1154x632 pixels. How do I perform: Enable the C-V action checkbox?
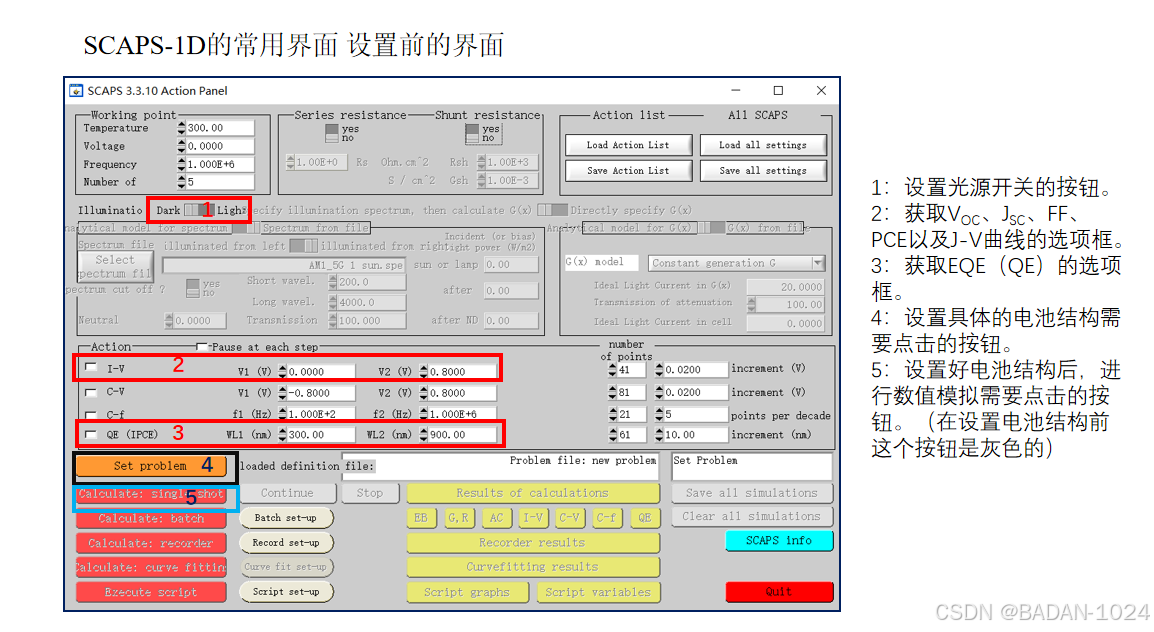[x=91, y=392]
